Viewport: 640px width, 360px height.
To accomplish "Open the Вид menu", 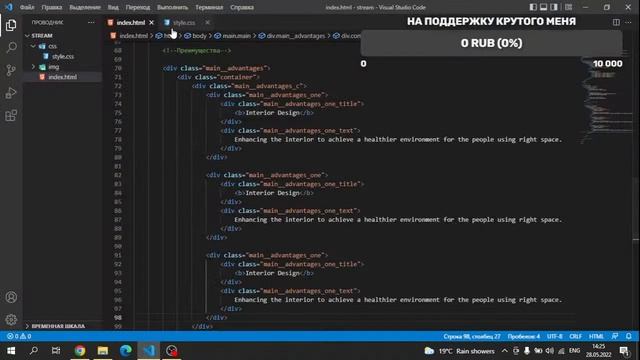I will click(x=113, y=7).
